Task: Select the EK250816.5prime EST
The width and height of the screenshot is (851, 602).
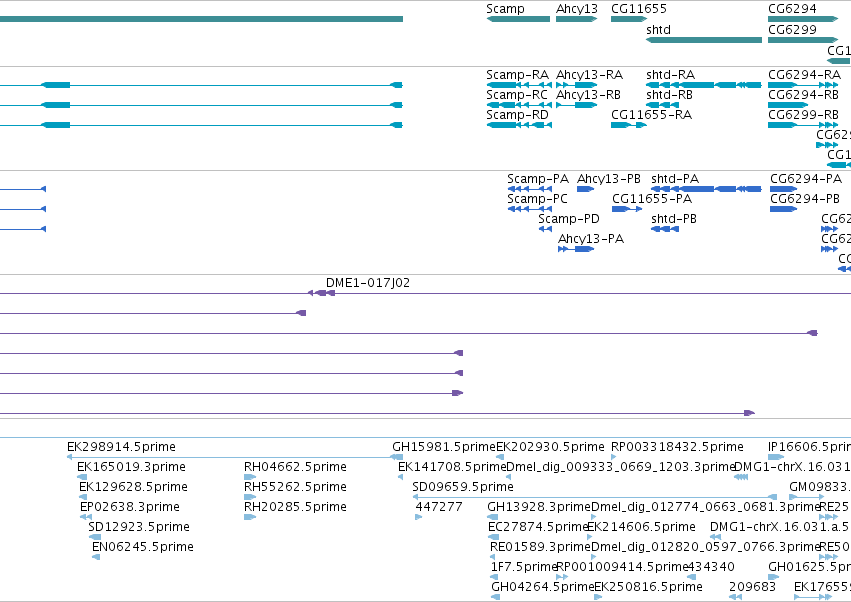Action: tap(598, 597)
